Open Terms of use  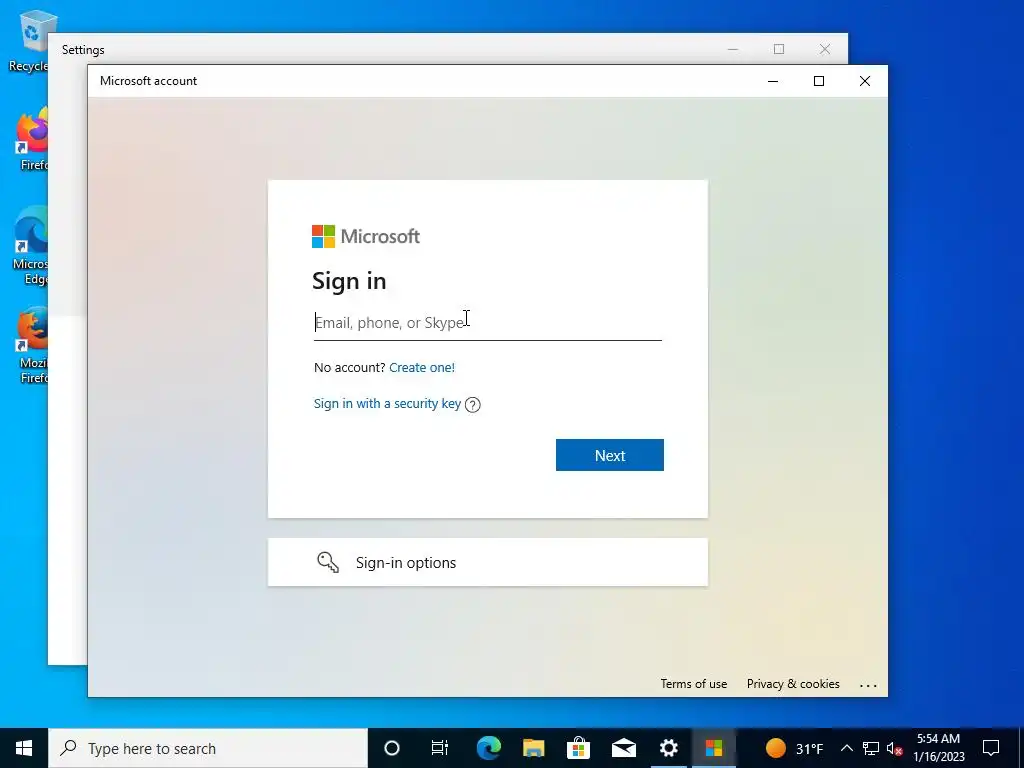[x=694, y=684]
